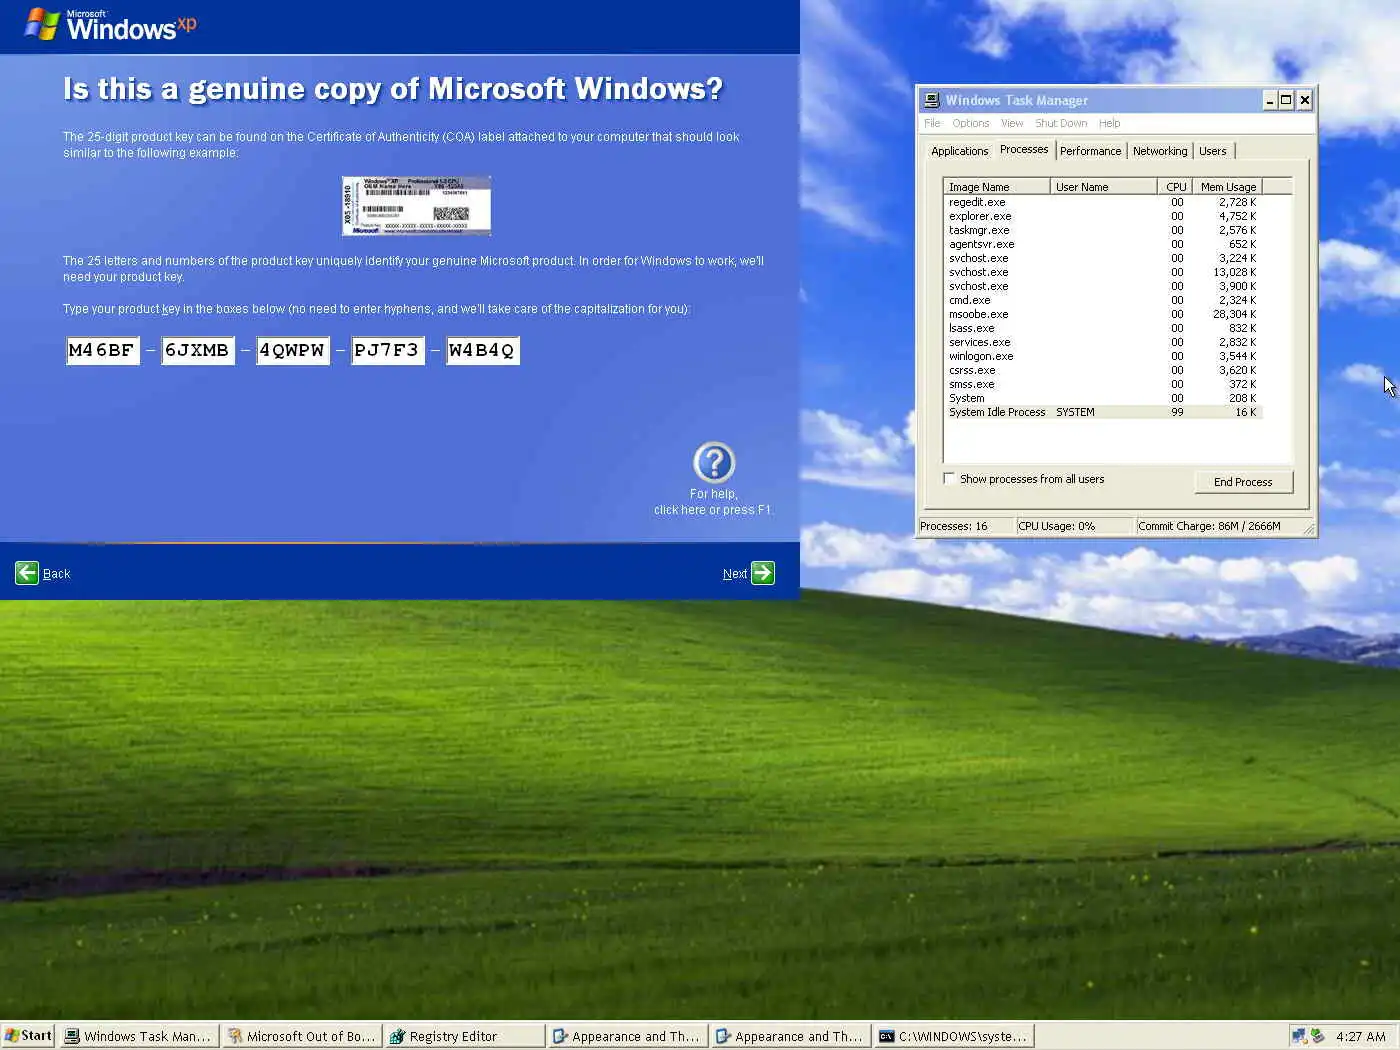The height and width of the screenshot is (1050, 1400).
Task: Click the Windows Task Manager taskbar button
Action: [138, 1036]
